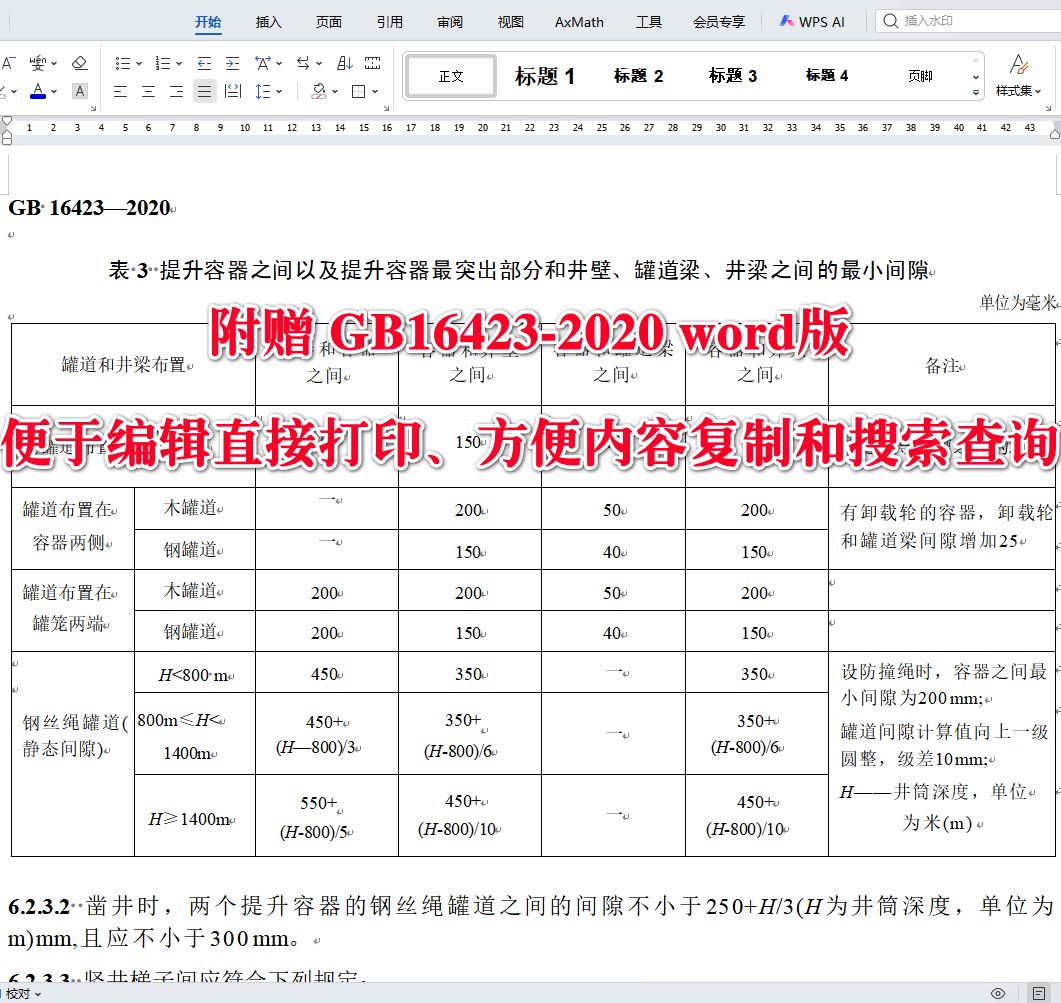Apply left text alignment
The height and width of the screenshot is (1003, 1061).
click(x=120, y=91)
